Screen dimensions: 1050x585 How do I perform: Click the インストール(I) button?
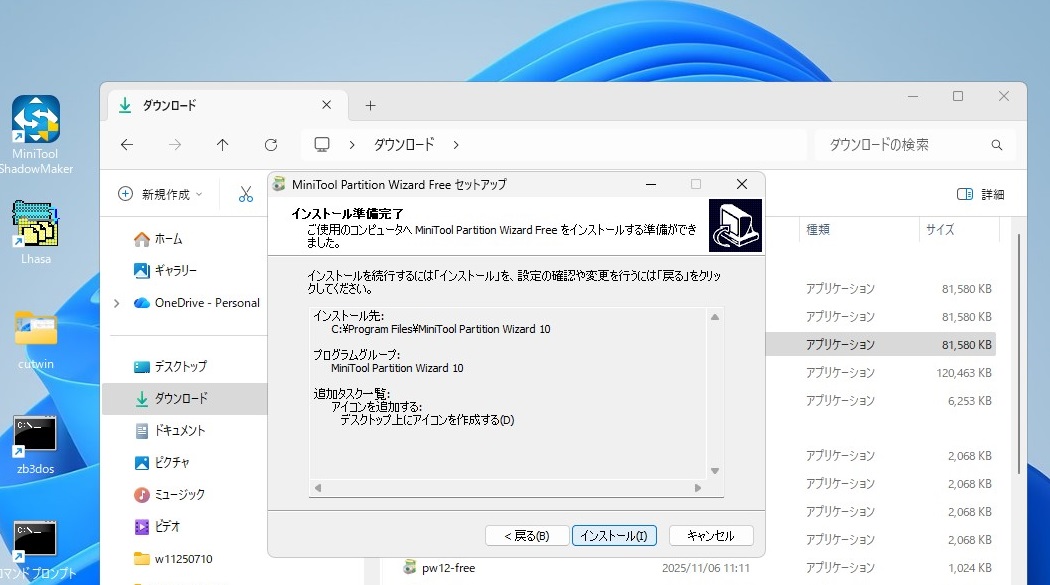[614, 536]
